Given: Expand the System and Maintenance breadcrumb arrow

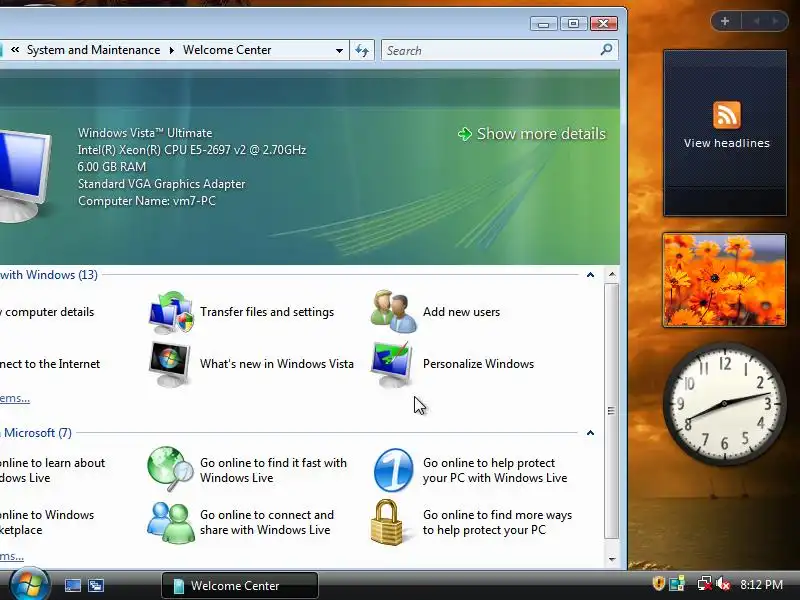Looking at the screenshot, I should pos(171,50).
